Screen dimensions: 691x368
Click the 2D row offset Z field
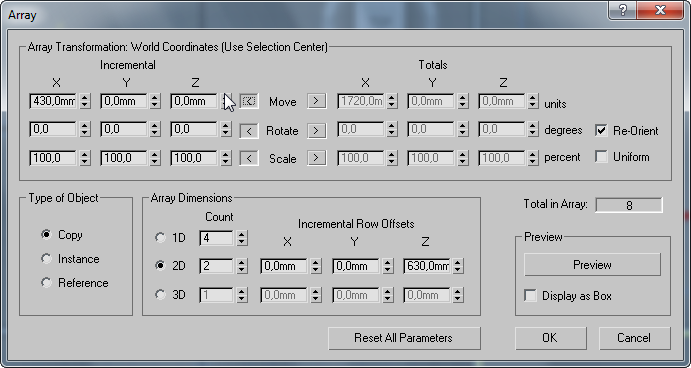coord(427,266)
